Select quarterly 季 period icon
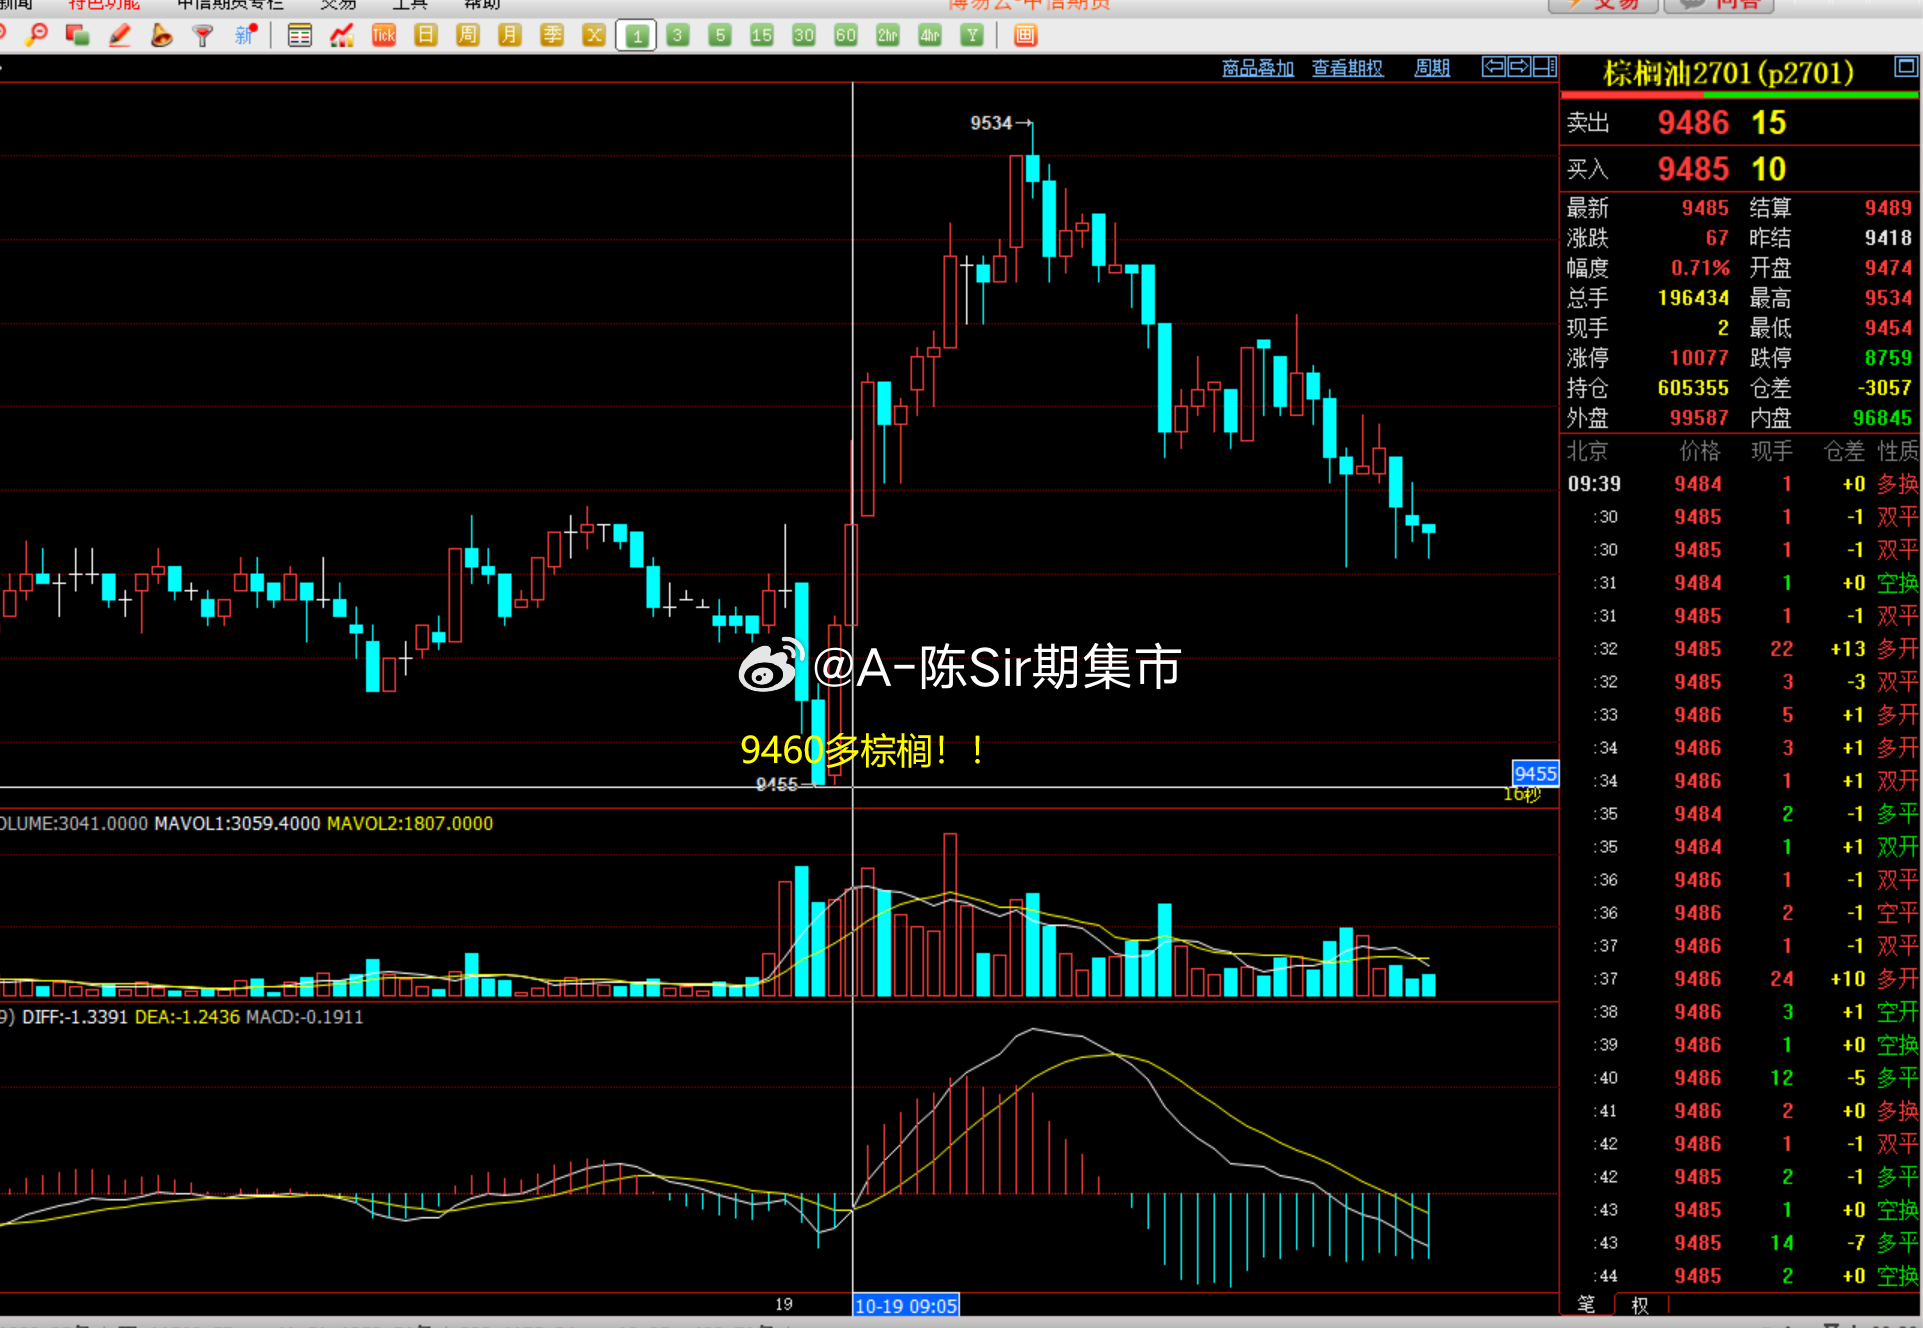This screenshot has width=1923, height=1328. (552, 36)
